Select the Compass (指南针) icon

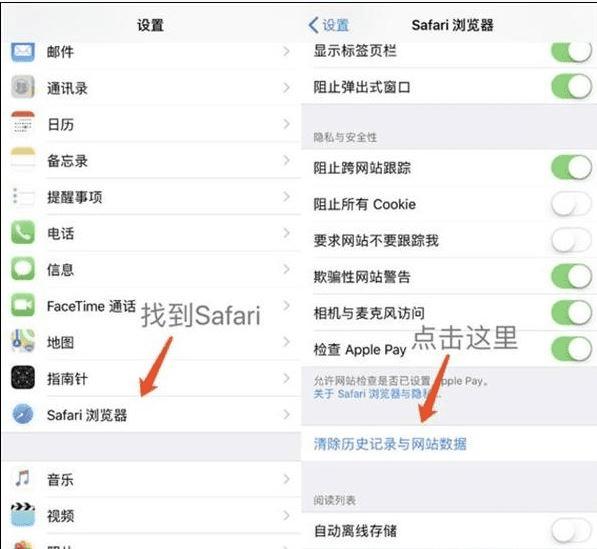(x=23, y=378)
